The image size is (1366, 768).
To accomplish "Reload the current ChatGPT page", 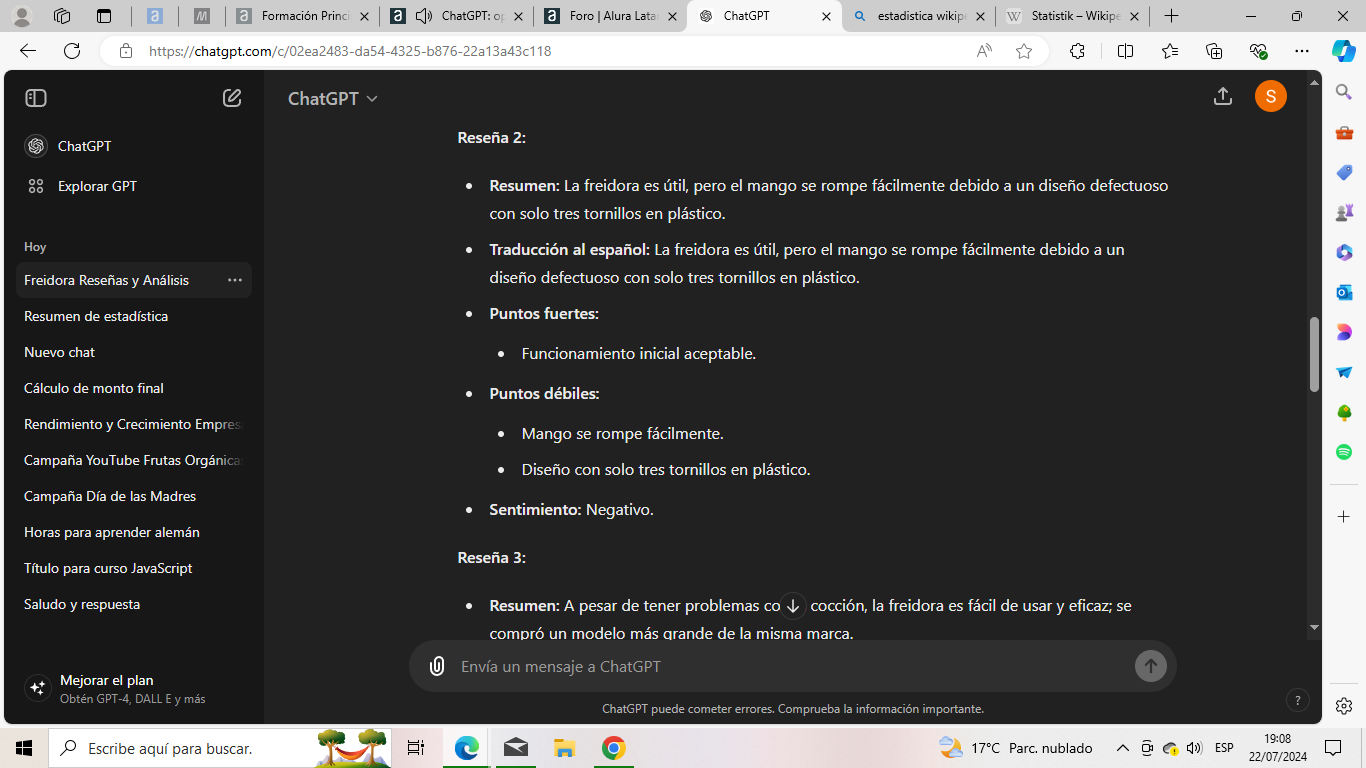I will [x=72, y=51].
